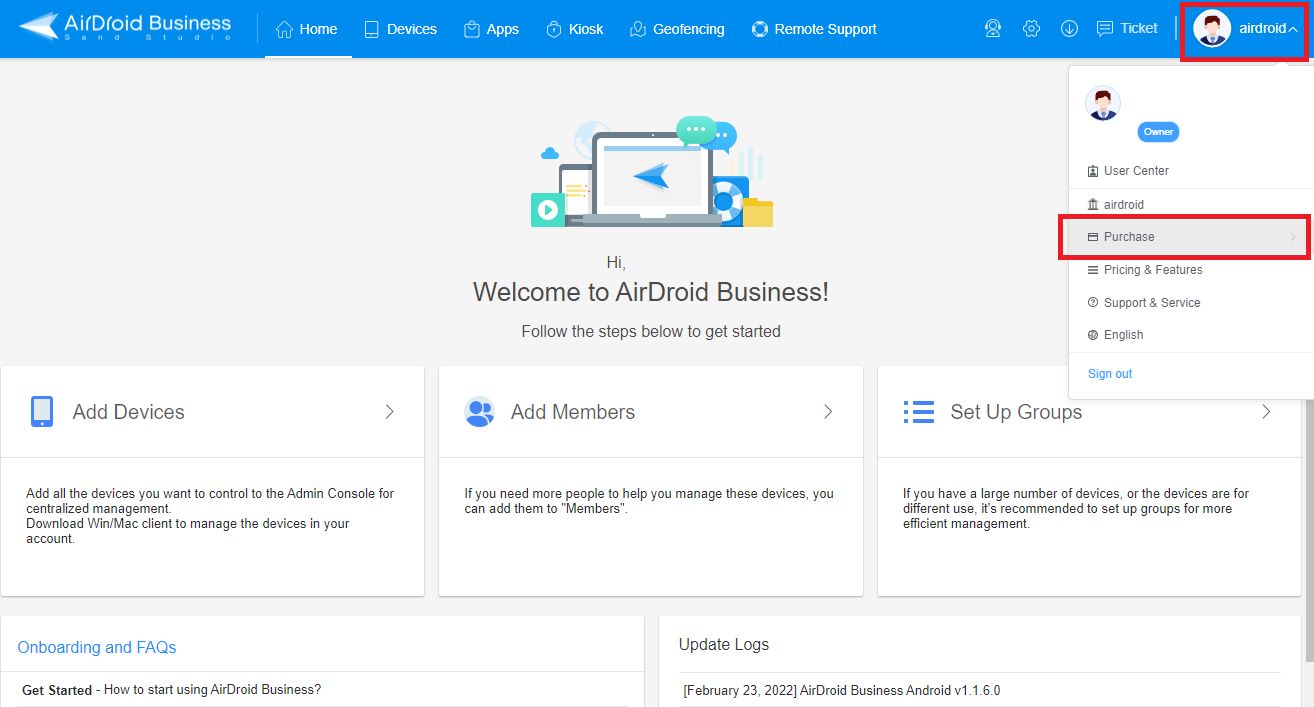Click the Set Up Groups description text

coord(1076,508)
